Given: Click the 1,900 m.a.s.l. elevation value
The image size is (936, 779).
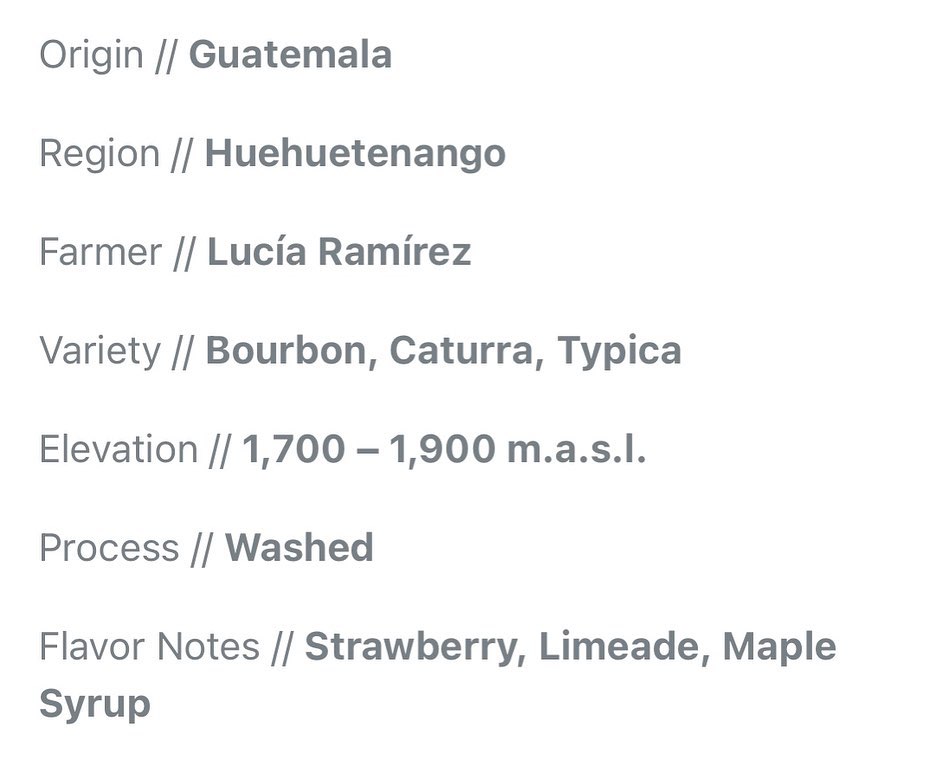Looking at the screenshot, I should [518, 449].
